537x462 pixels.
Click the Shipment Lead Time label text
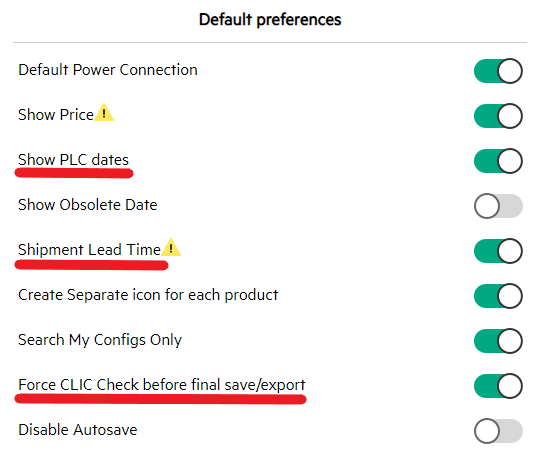pyautogui.click(x=89, y=250)
